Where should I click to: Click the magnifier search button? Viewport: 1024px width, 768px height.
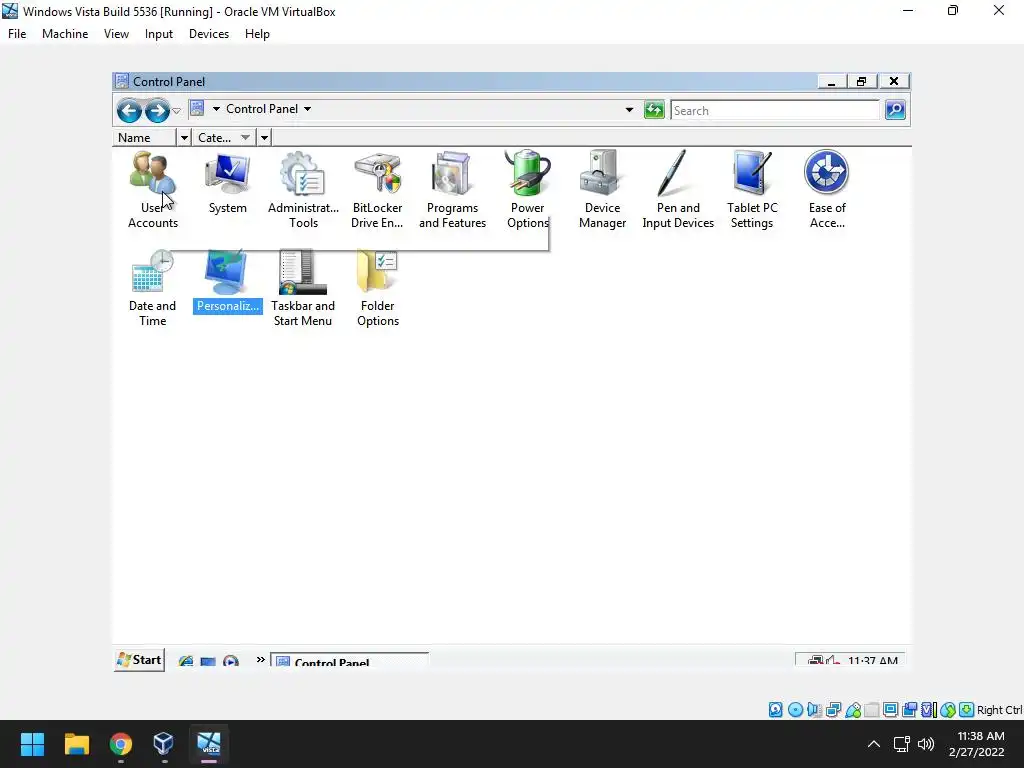(895, 110)
